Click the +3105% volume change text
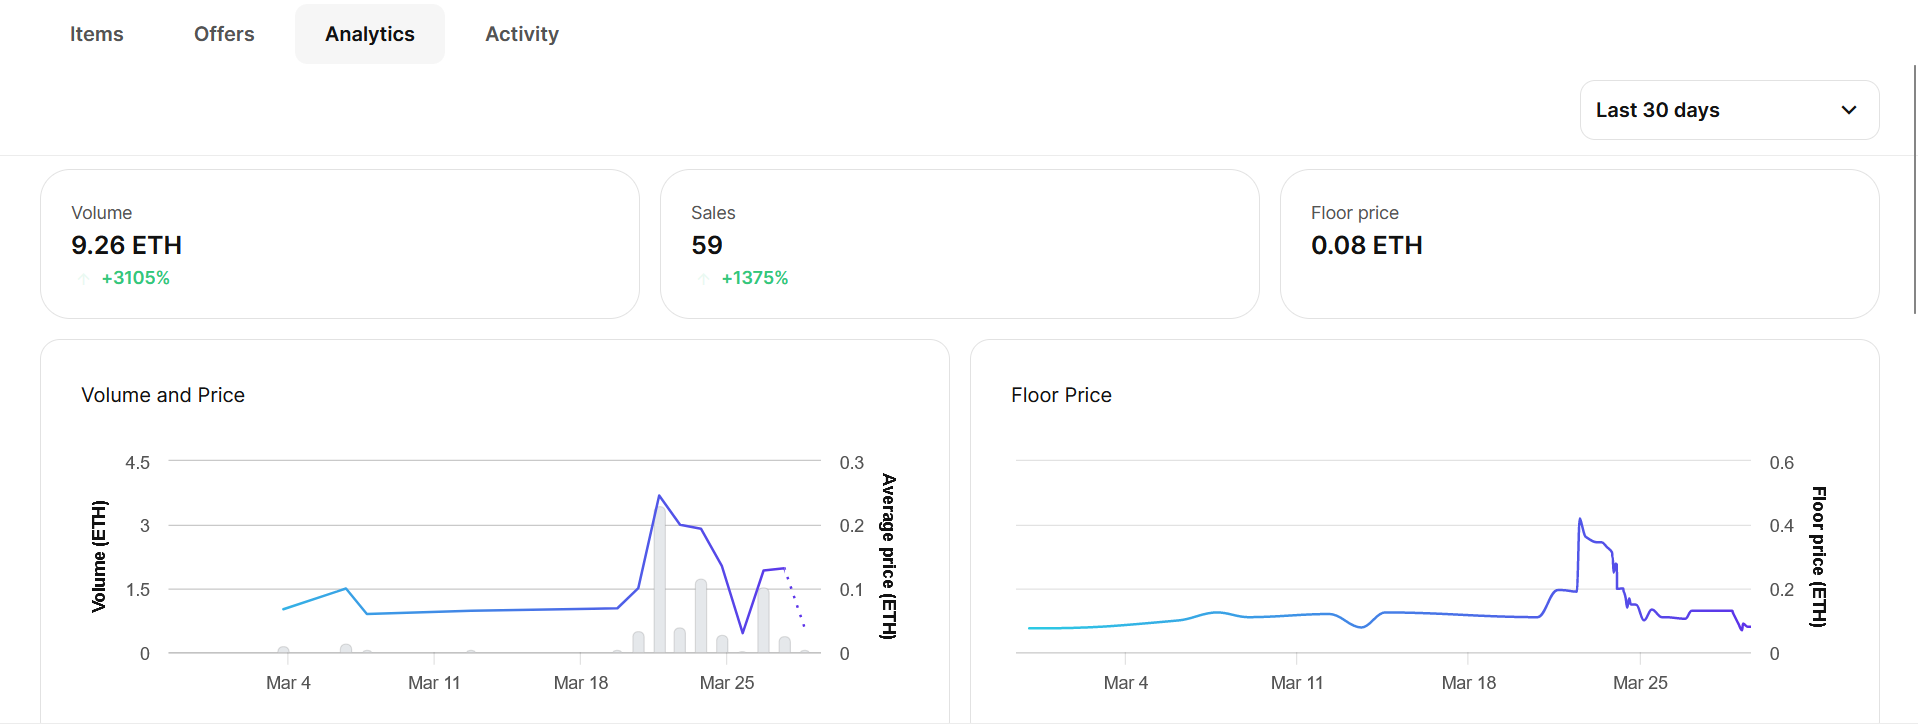Viewport: 1918px width, 726px height. click(136, 278)
